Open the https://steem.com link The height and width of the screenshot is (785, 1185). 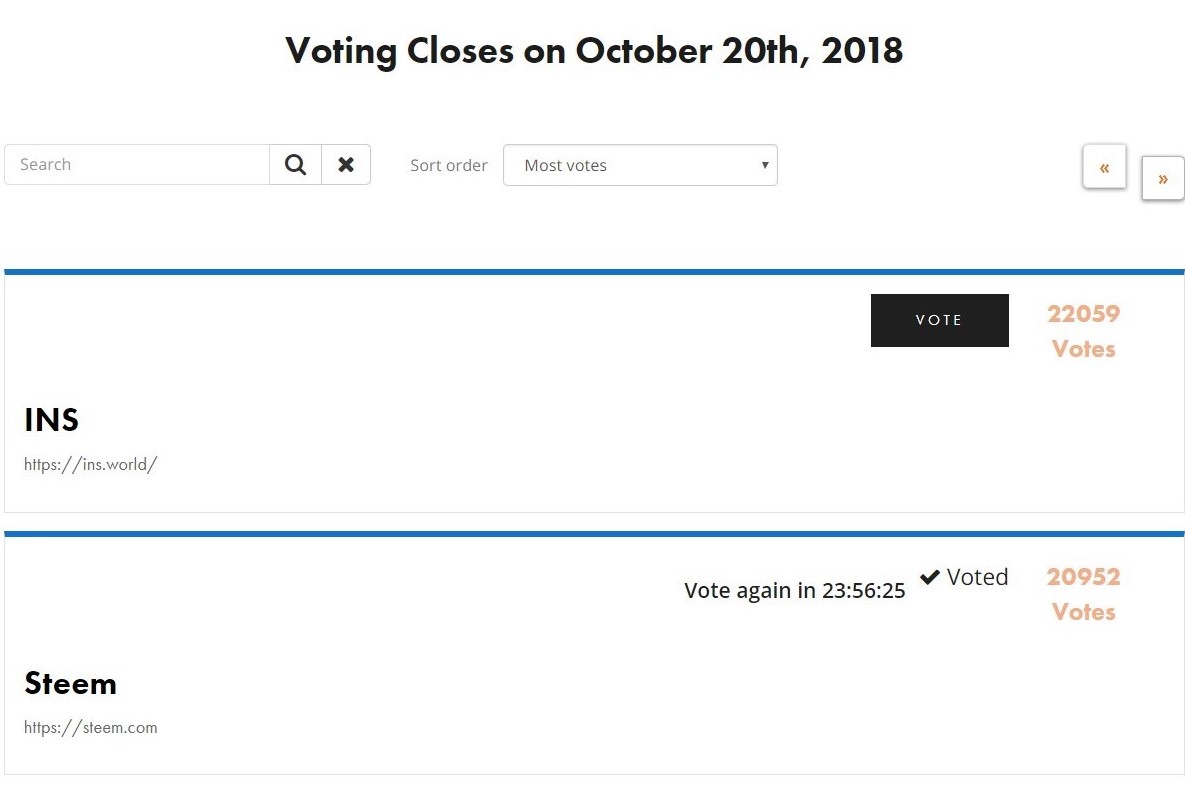coord(91,728)
